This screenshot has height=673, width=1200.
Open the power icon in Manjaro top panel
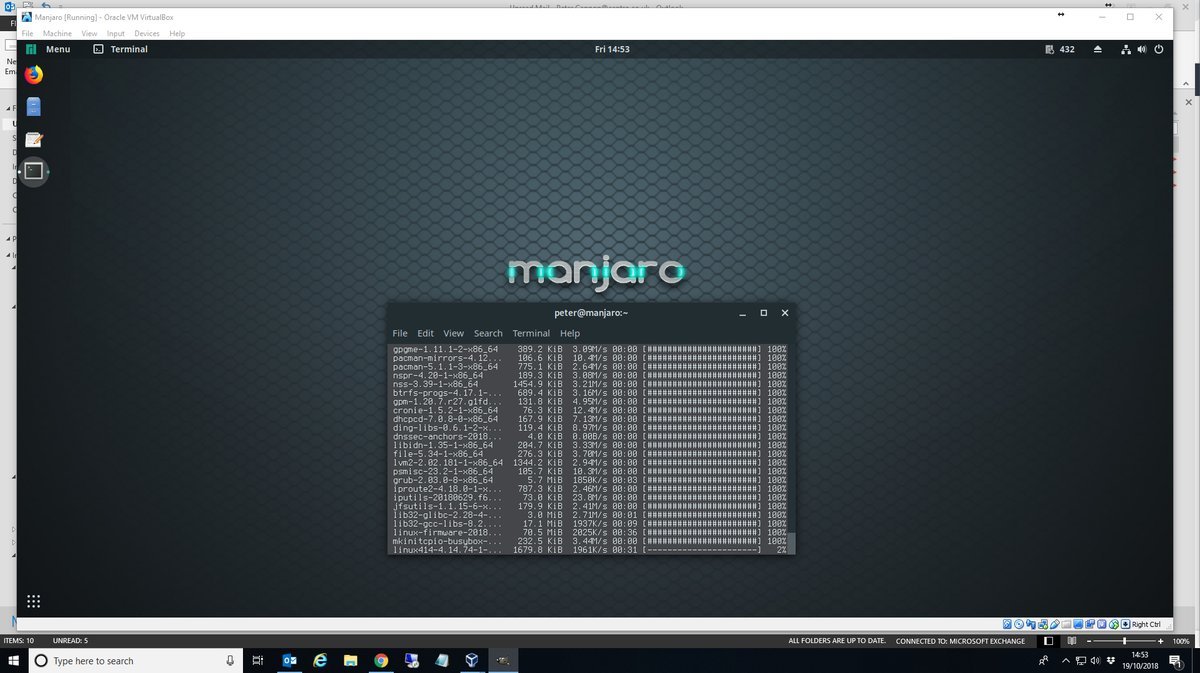[x=1158, y=49]
